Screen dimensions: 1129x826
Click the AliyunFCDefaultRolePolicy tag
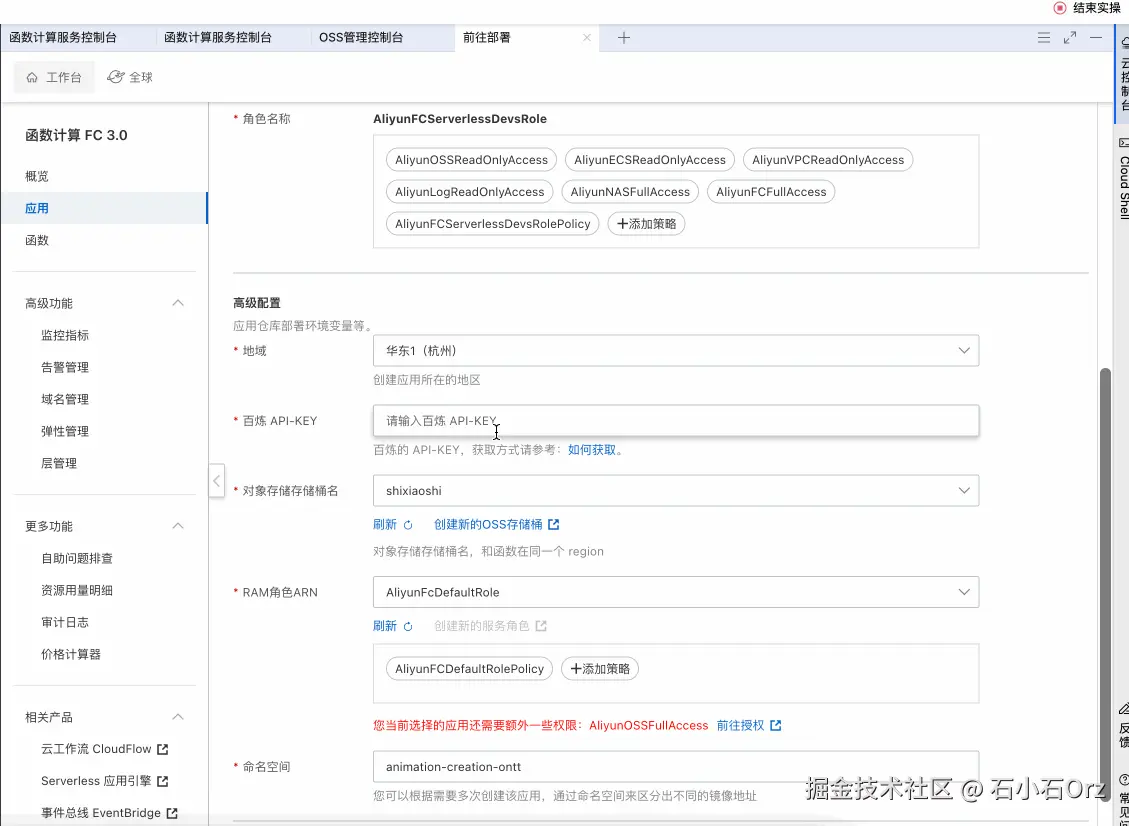click(469, 669)
